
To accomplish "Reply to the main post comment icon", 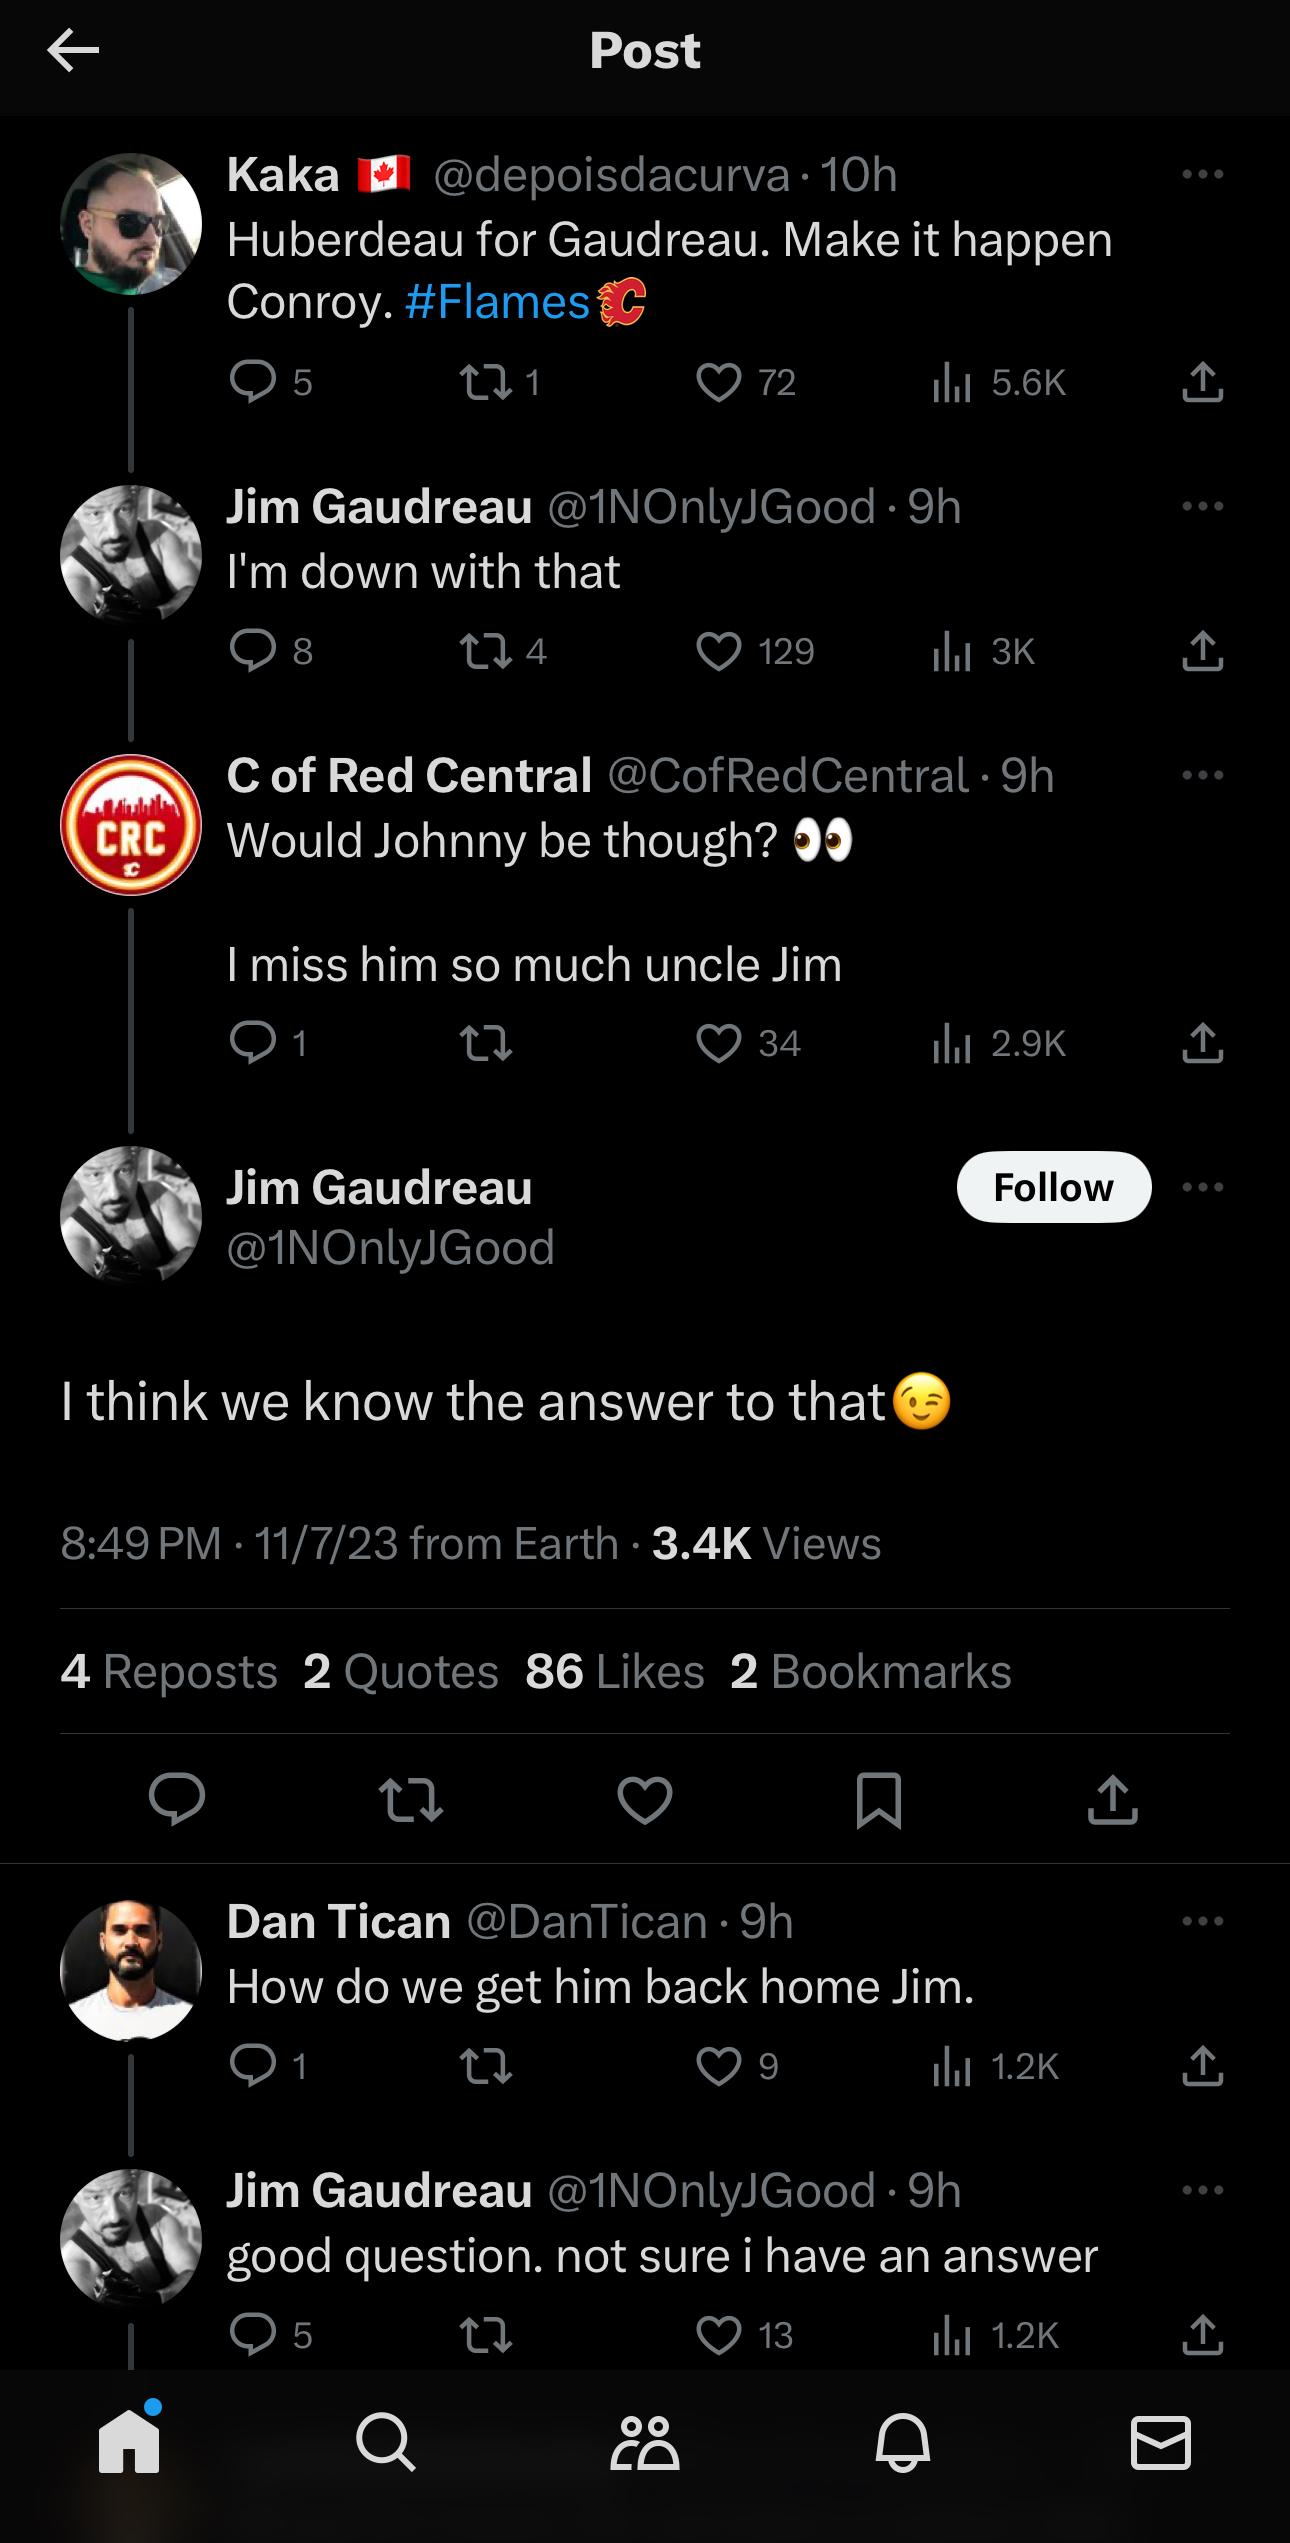I will (x=177, y=1801).
